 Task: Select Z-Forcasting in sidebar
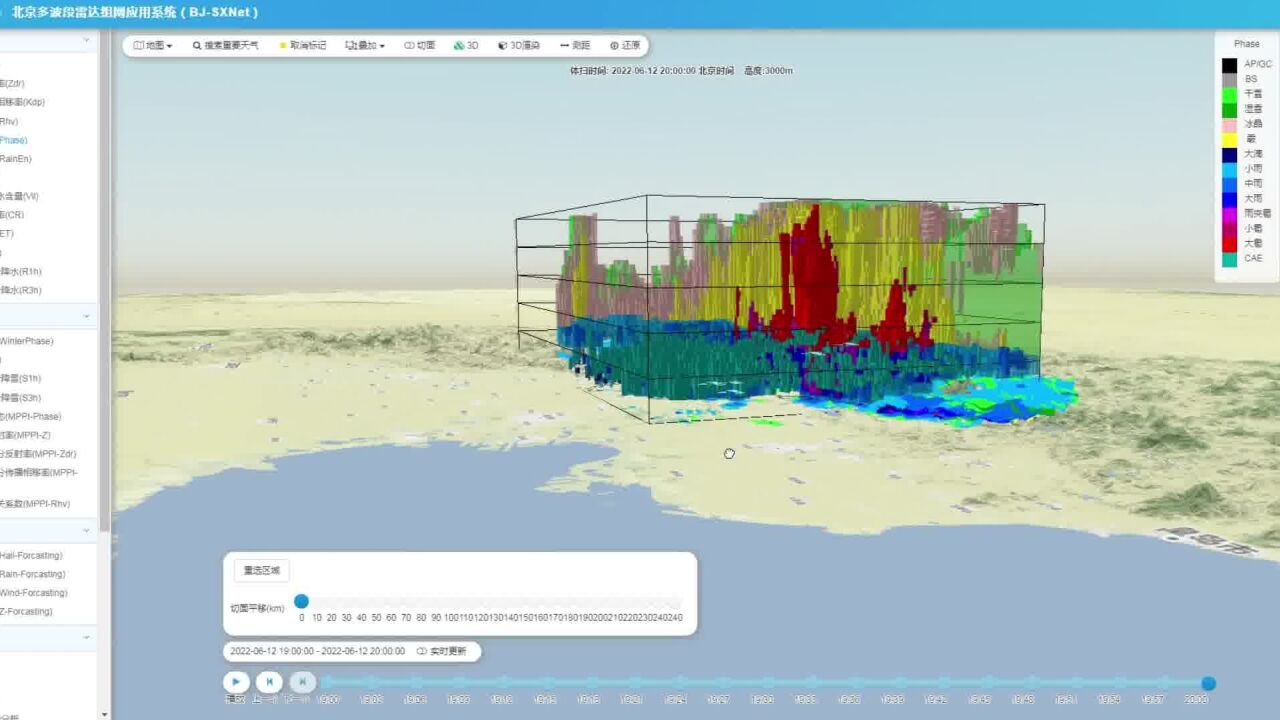[x=27, y=611]
